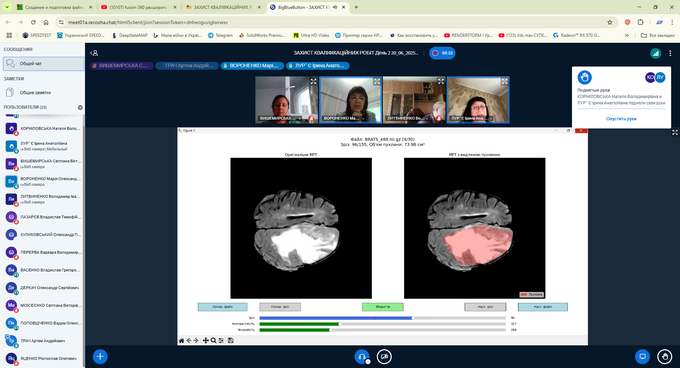Click the blue plus actions button
This screenshot has height=368, width=680.
(100, 356)
